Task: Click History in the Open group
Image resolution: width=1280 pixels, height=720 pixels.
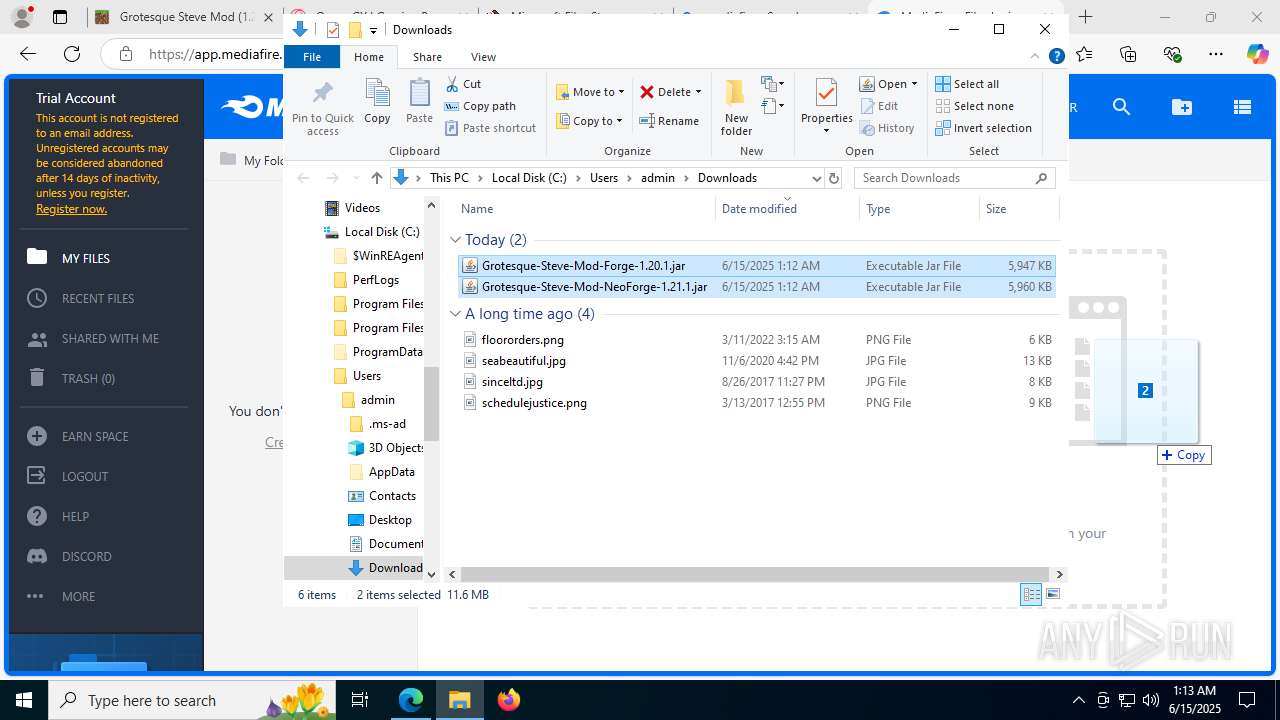Action: (886, 128)
